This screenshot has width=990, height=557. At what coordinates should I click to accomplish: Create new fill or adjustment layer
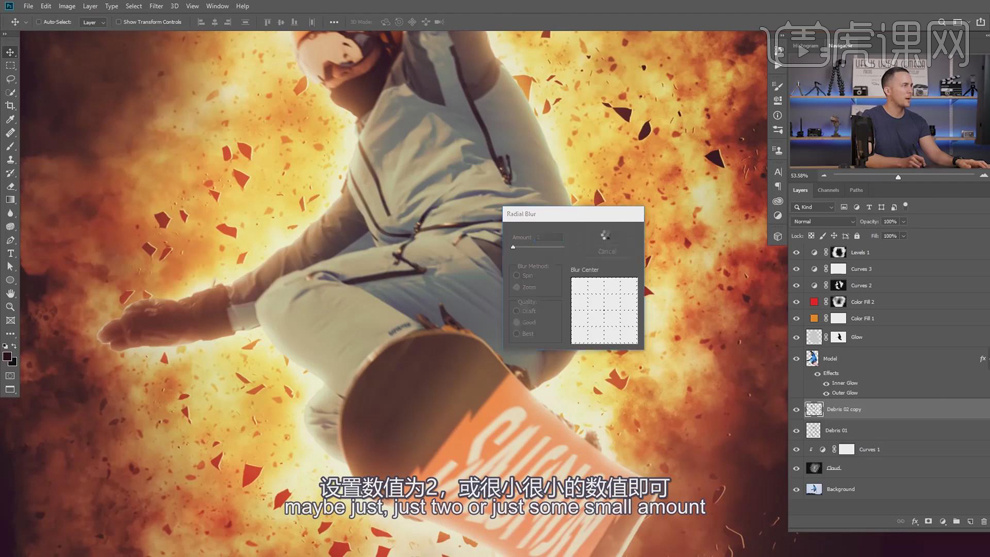point(943,522)
